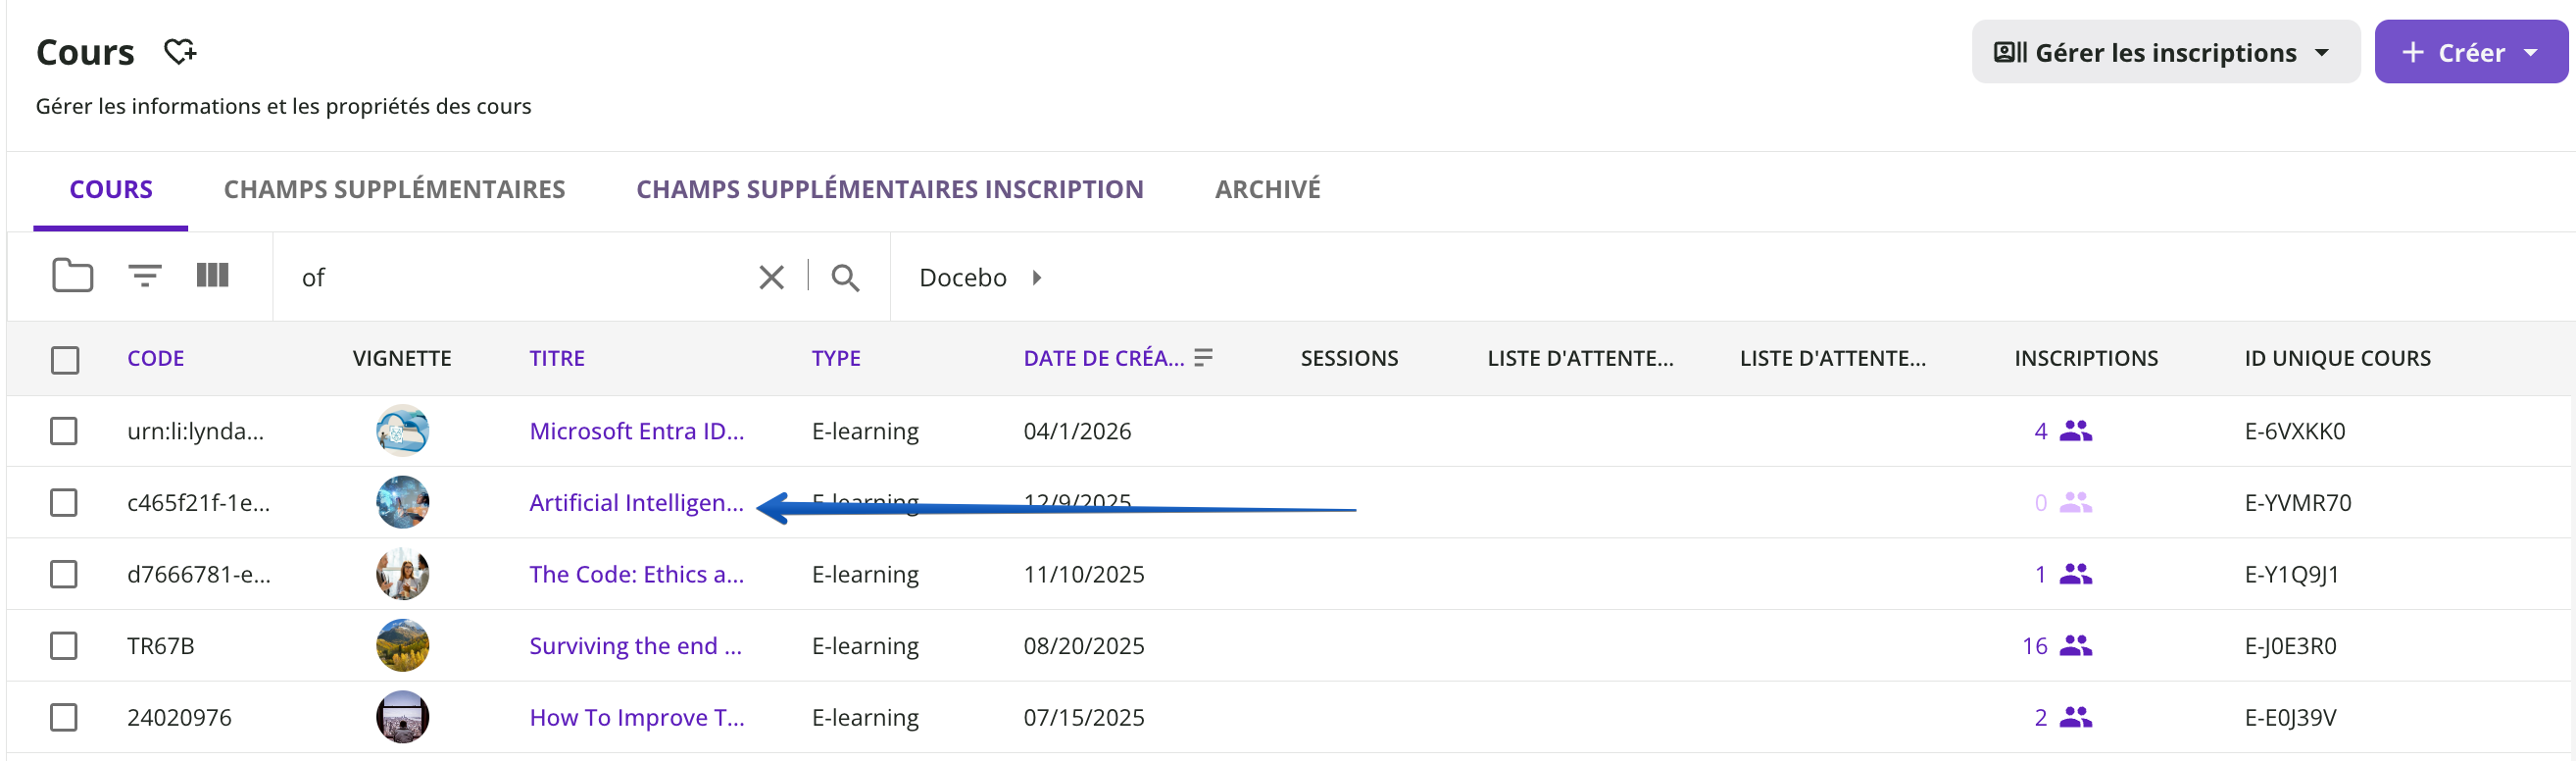Open enrollments icon for Artificial Intelligence row
The image size is (2576, 761).
click(2076, 503)
